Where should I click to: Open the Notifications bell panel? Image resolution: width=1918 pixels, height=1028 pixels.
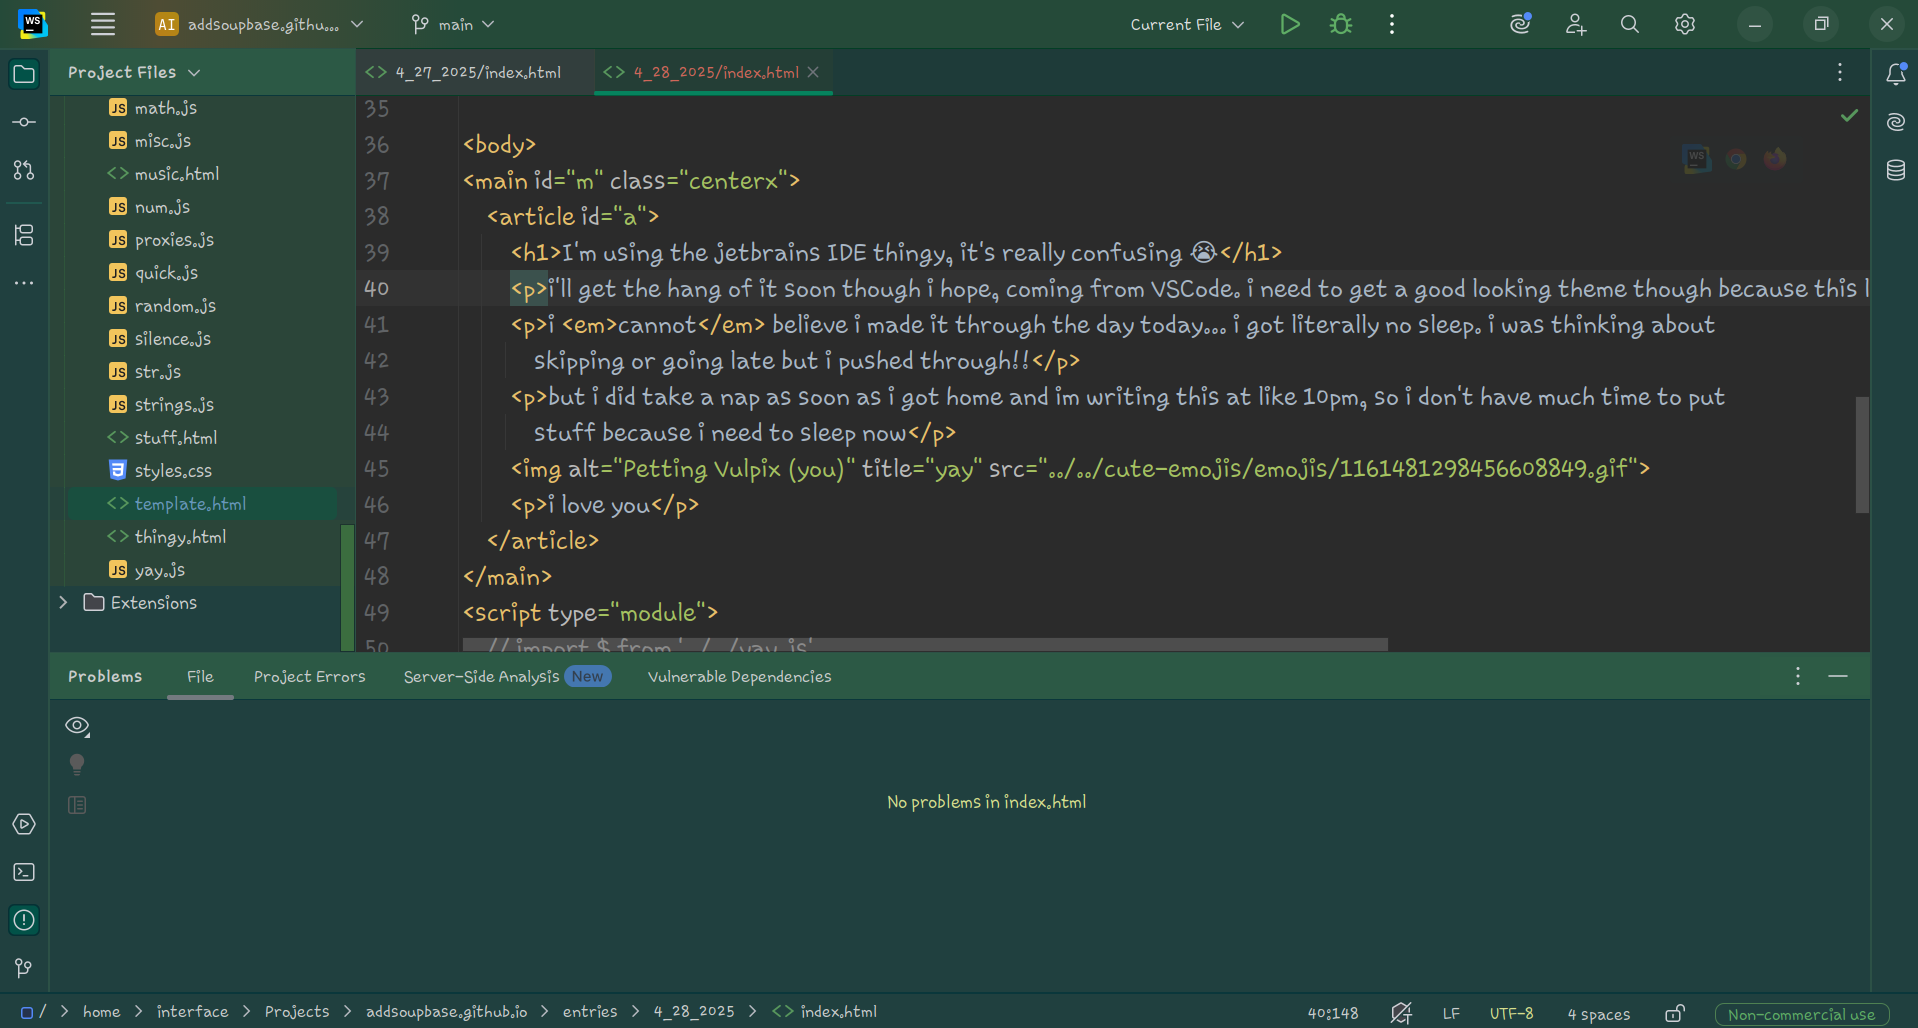click(1895, 74)
